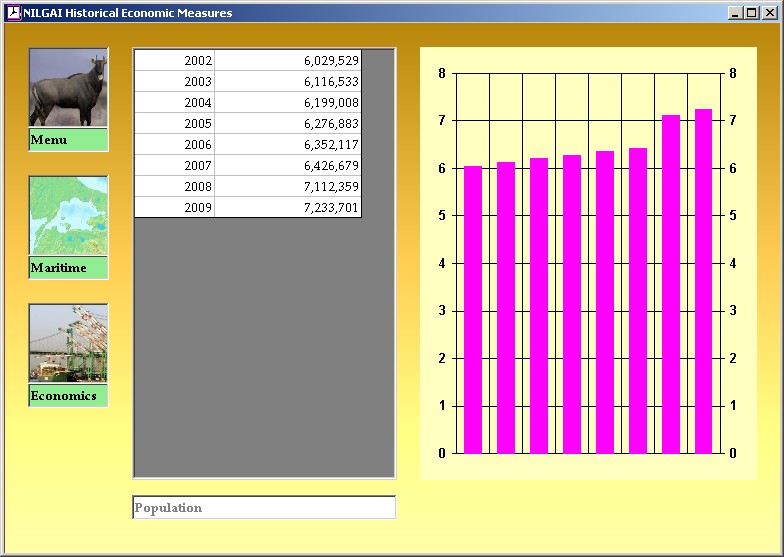Click the NILGAI title bar app icon
Viewport: 784px width, 557px height.
point(13,12)
